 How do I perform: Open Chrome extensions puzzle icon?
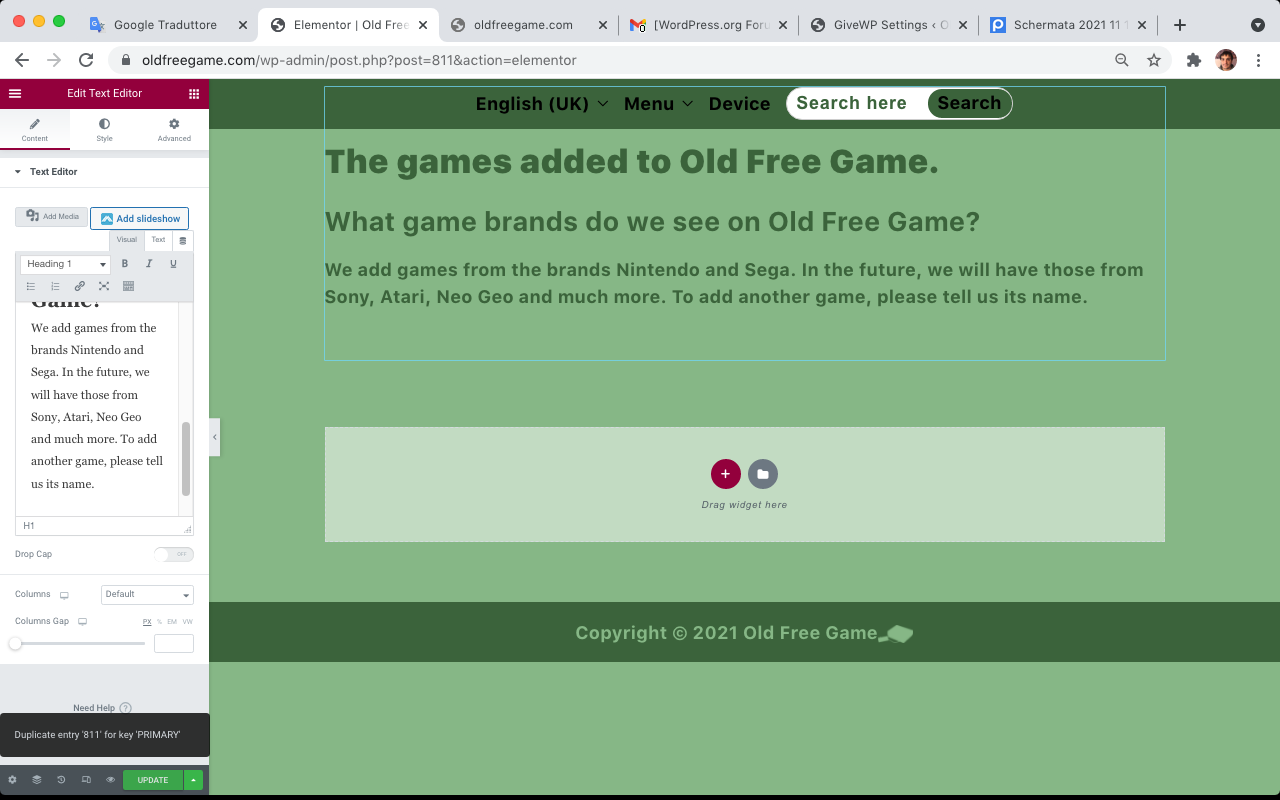(x=1193, y=60)
